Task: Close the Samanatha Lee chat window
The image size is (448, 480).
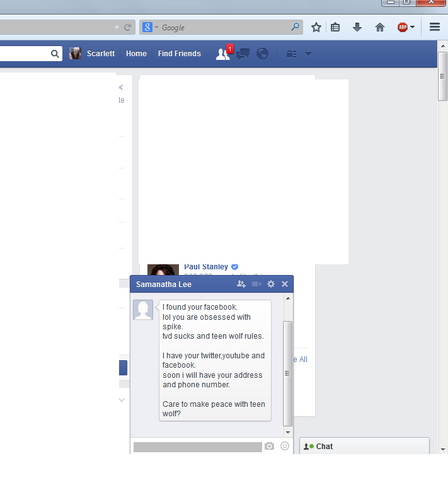Action: point(285,284)
